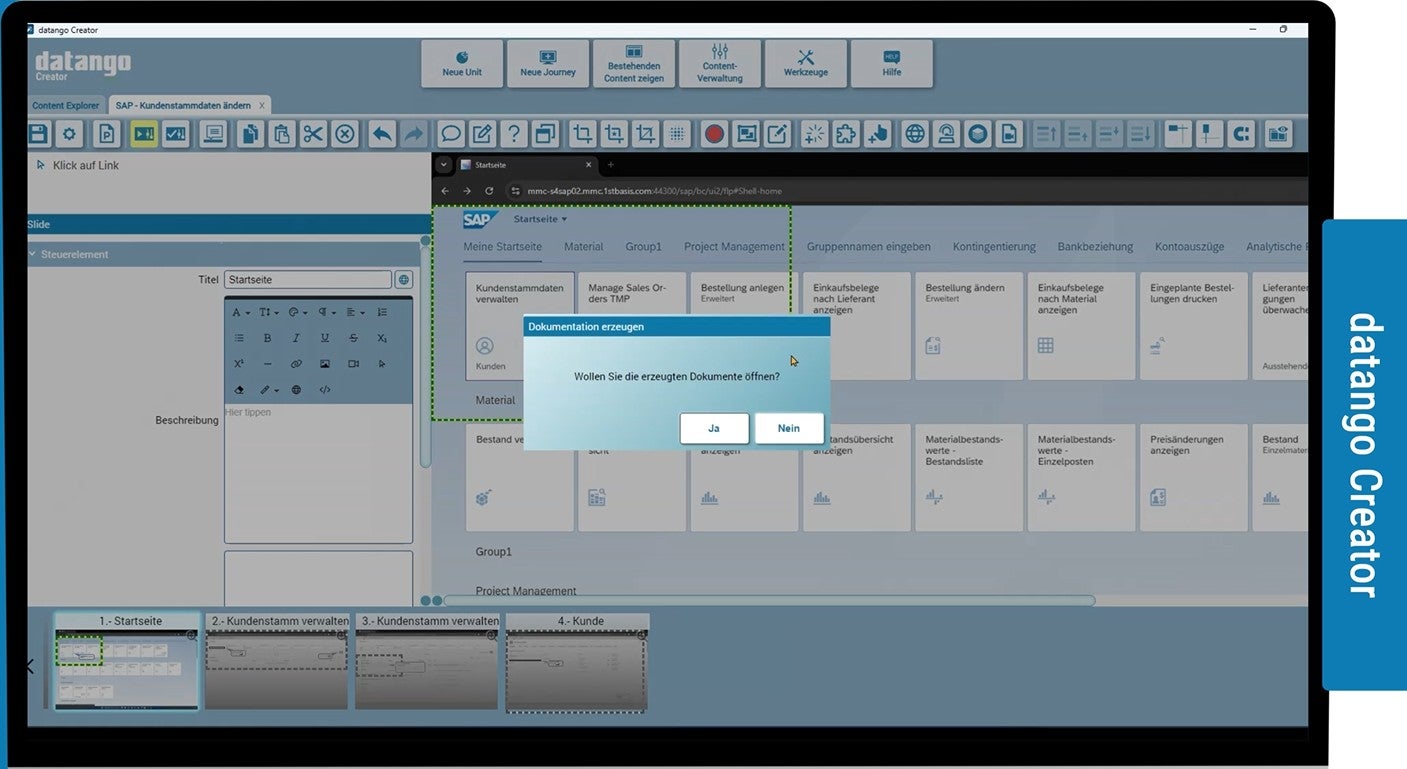The width and height of the screenshot is (1407, 769).
Task: Click the document P icon in toolbar
Action: (x=106, y=134)
